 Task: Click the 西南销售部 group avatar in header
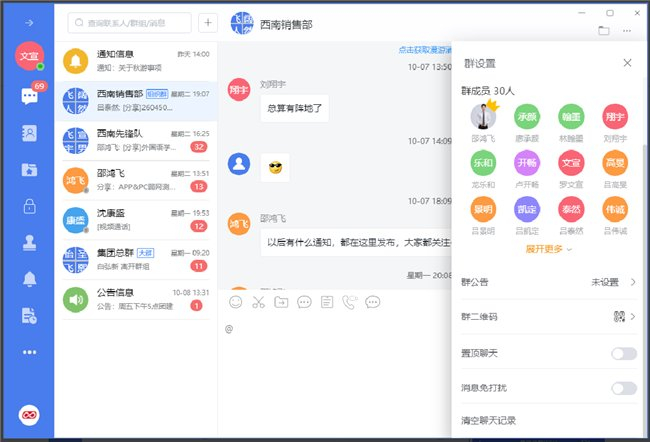point(242,23)
